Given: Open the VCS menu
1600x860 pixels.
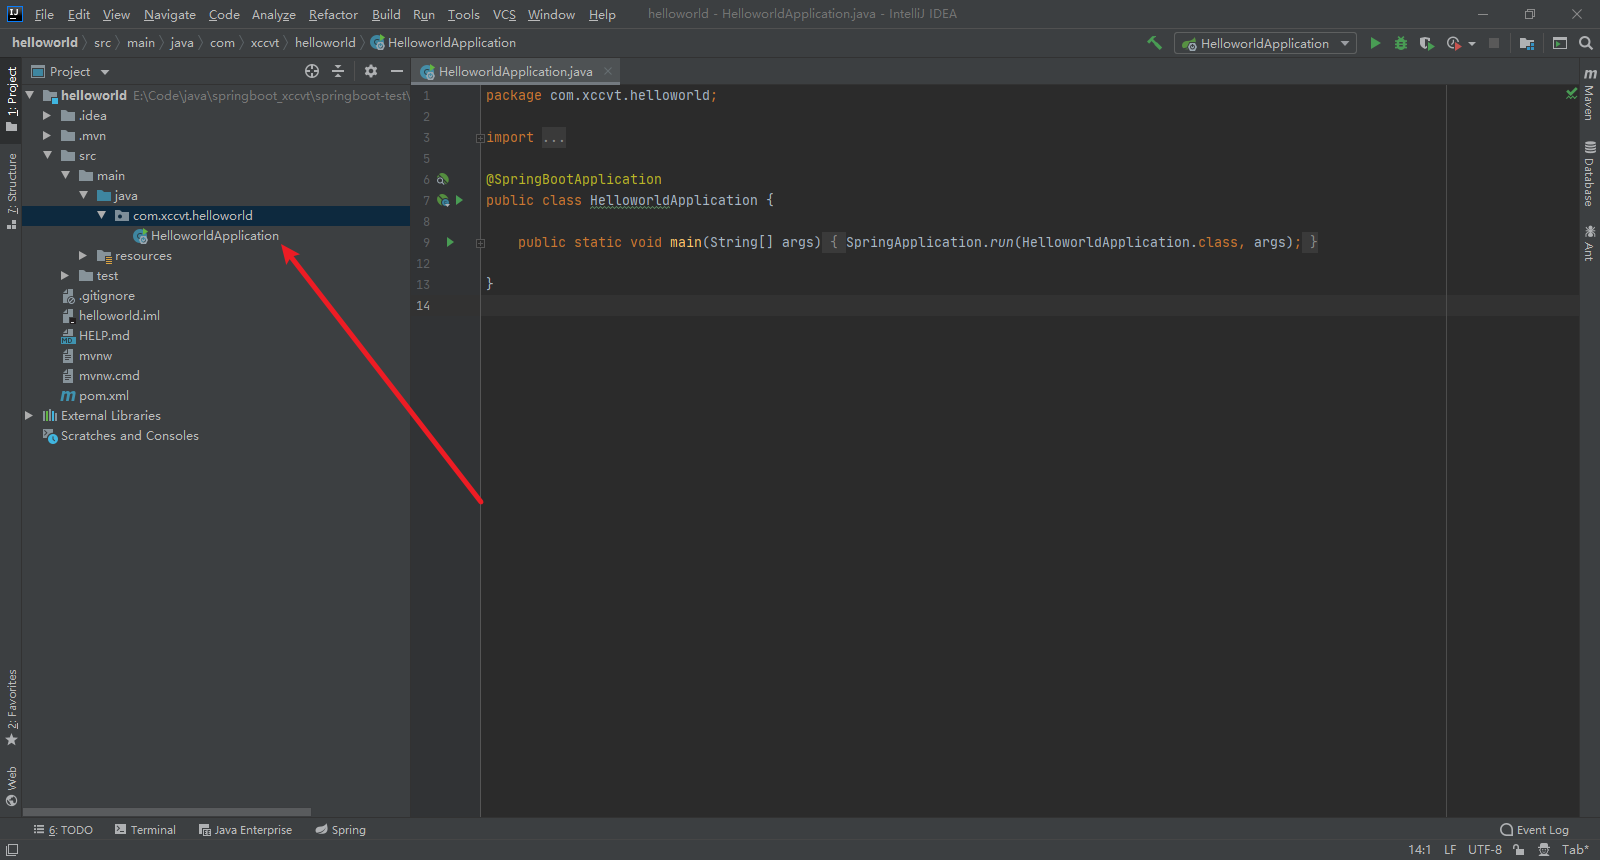Looking at the screenshot, I should tap(504, 14).
